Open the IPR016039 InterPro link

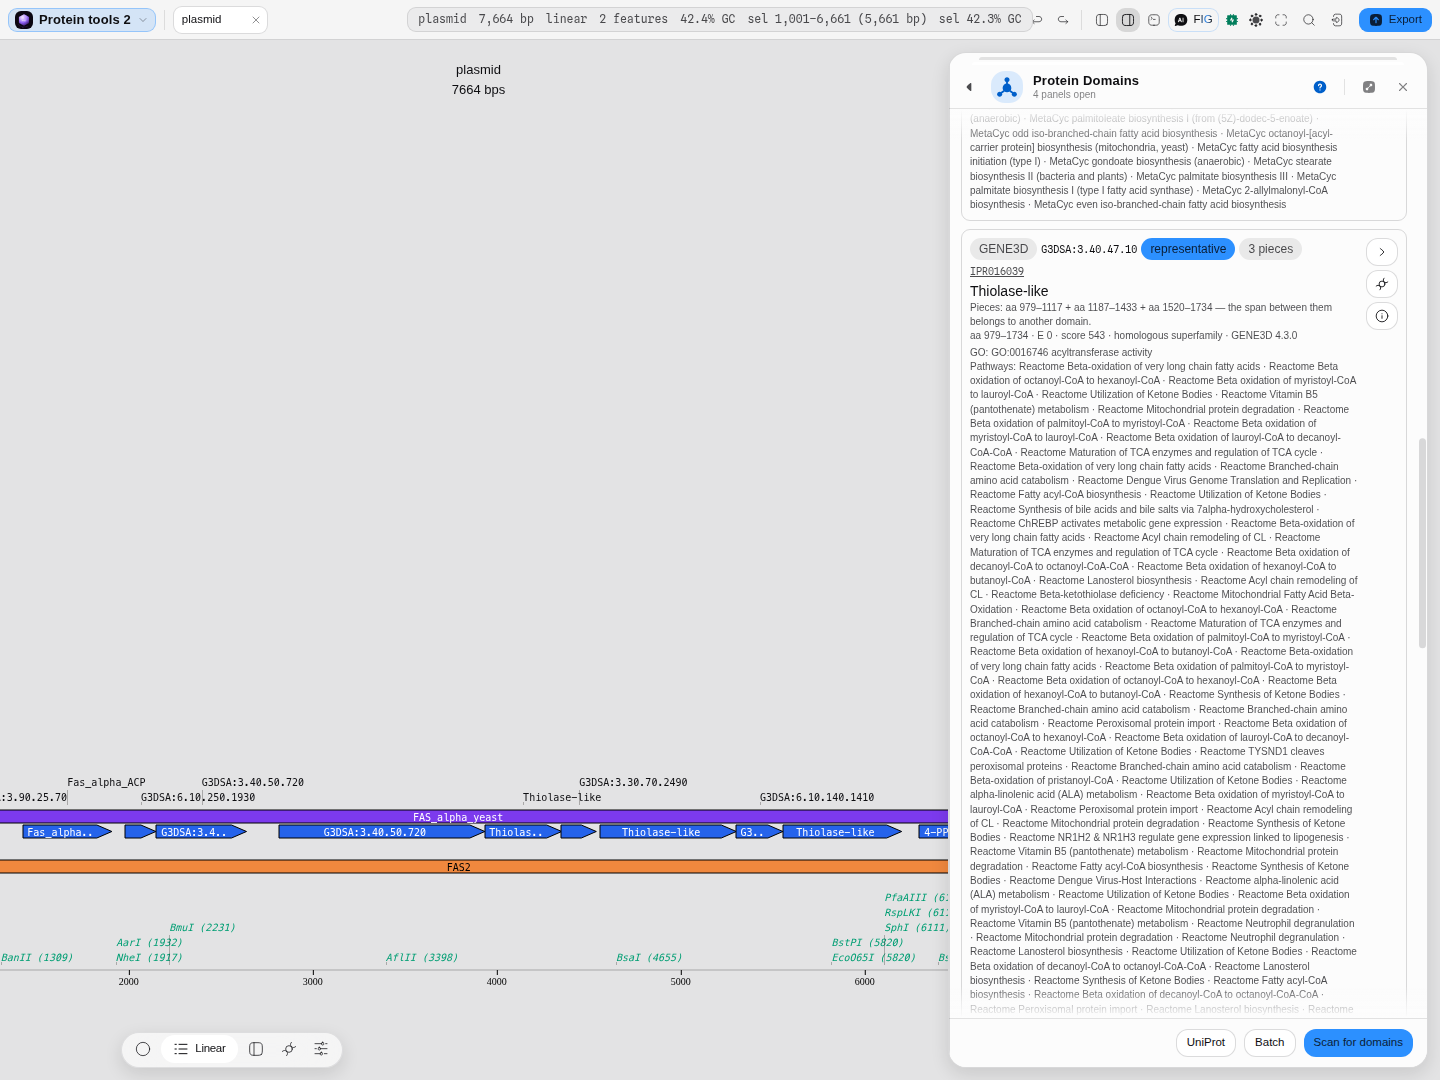click(x=997, y=272)
